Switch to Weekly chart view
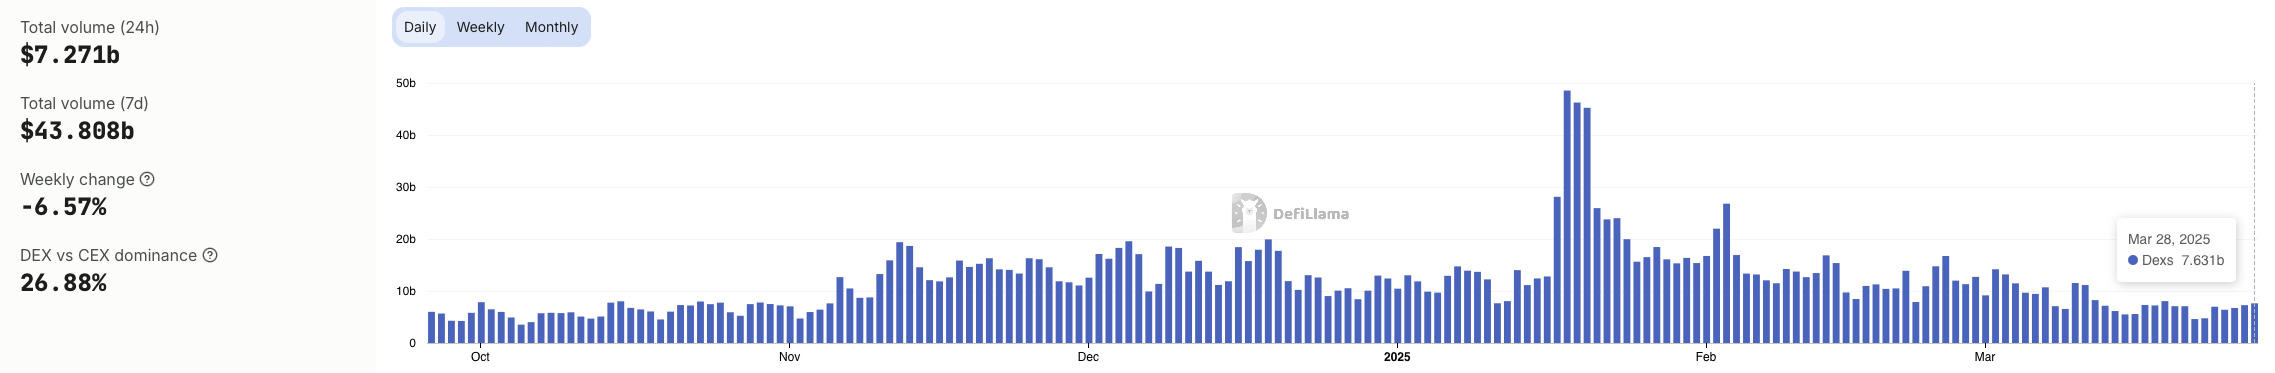 pyautogui.click(x=480, y=27)
